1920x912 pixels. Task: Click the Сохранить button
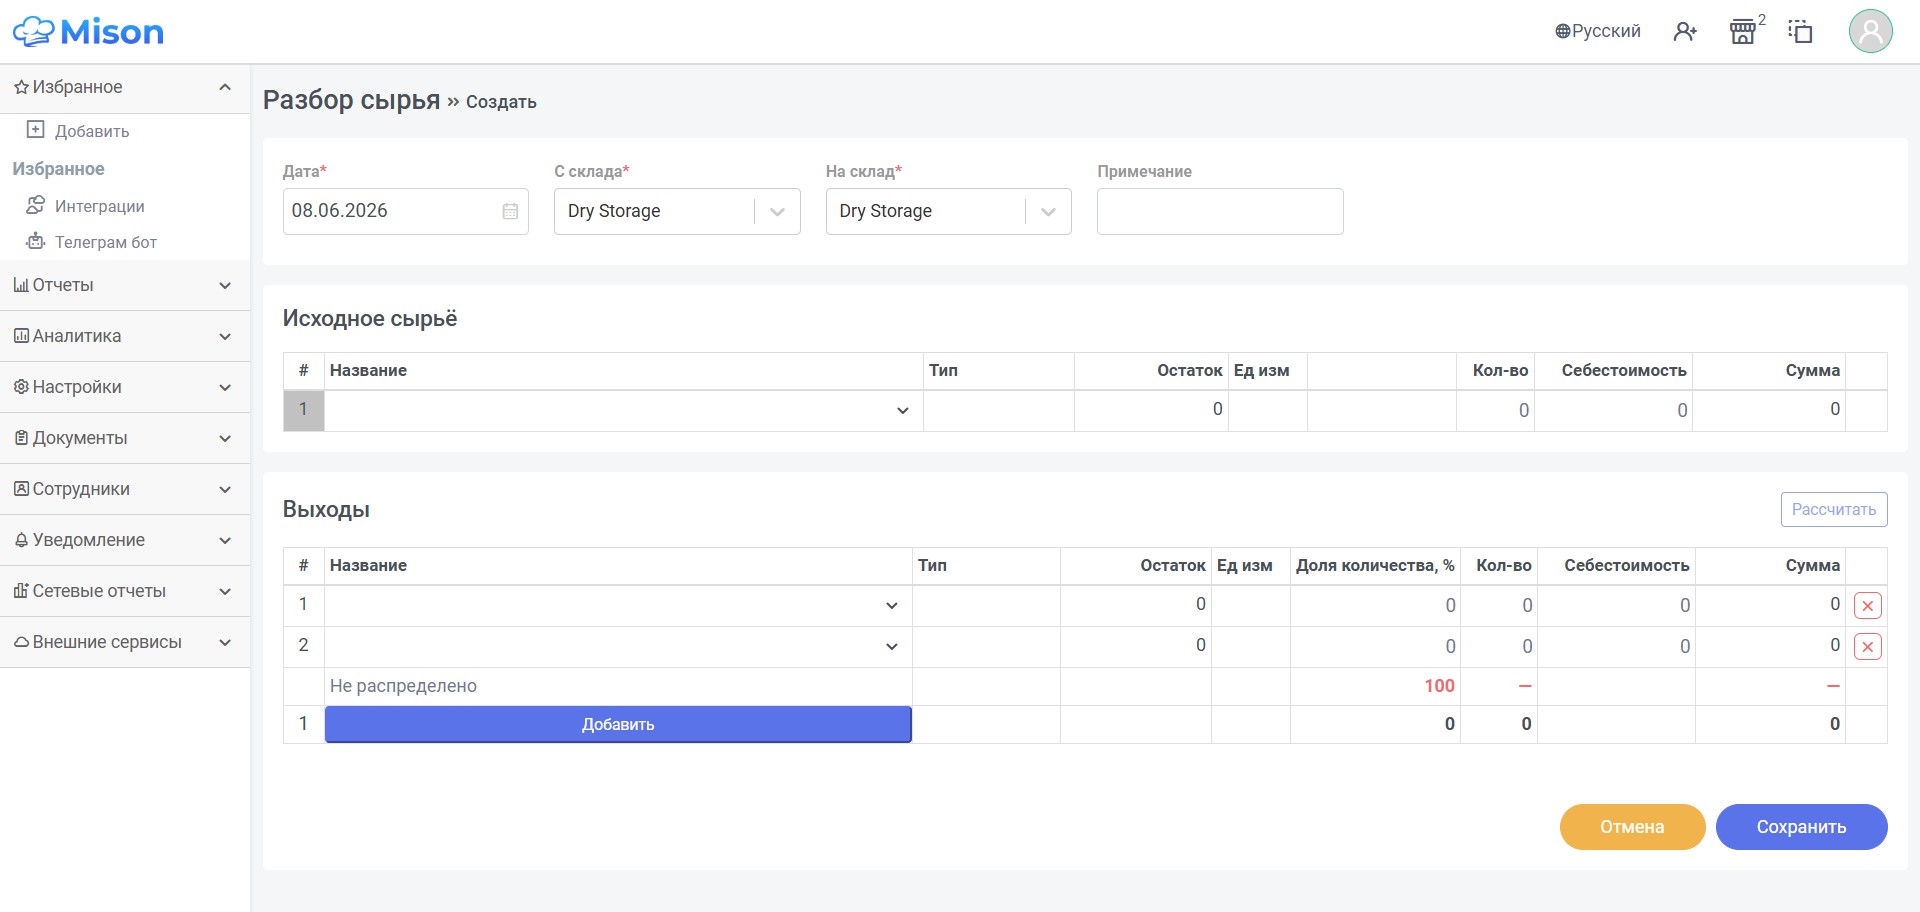click(1801, 827)
